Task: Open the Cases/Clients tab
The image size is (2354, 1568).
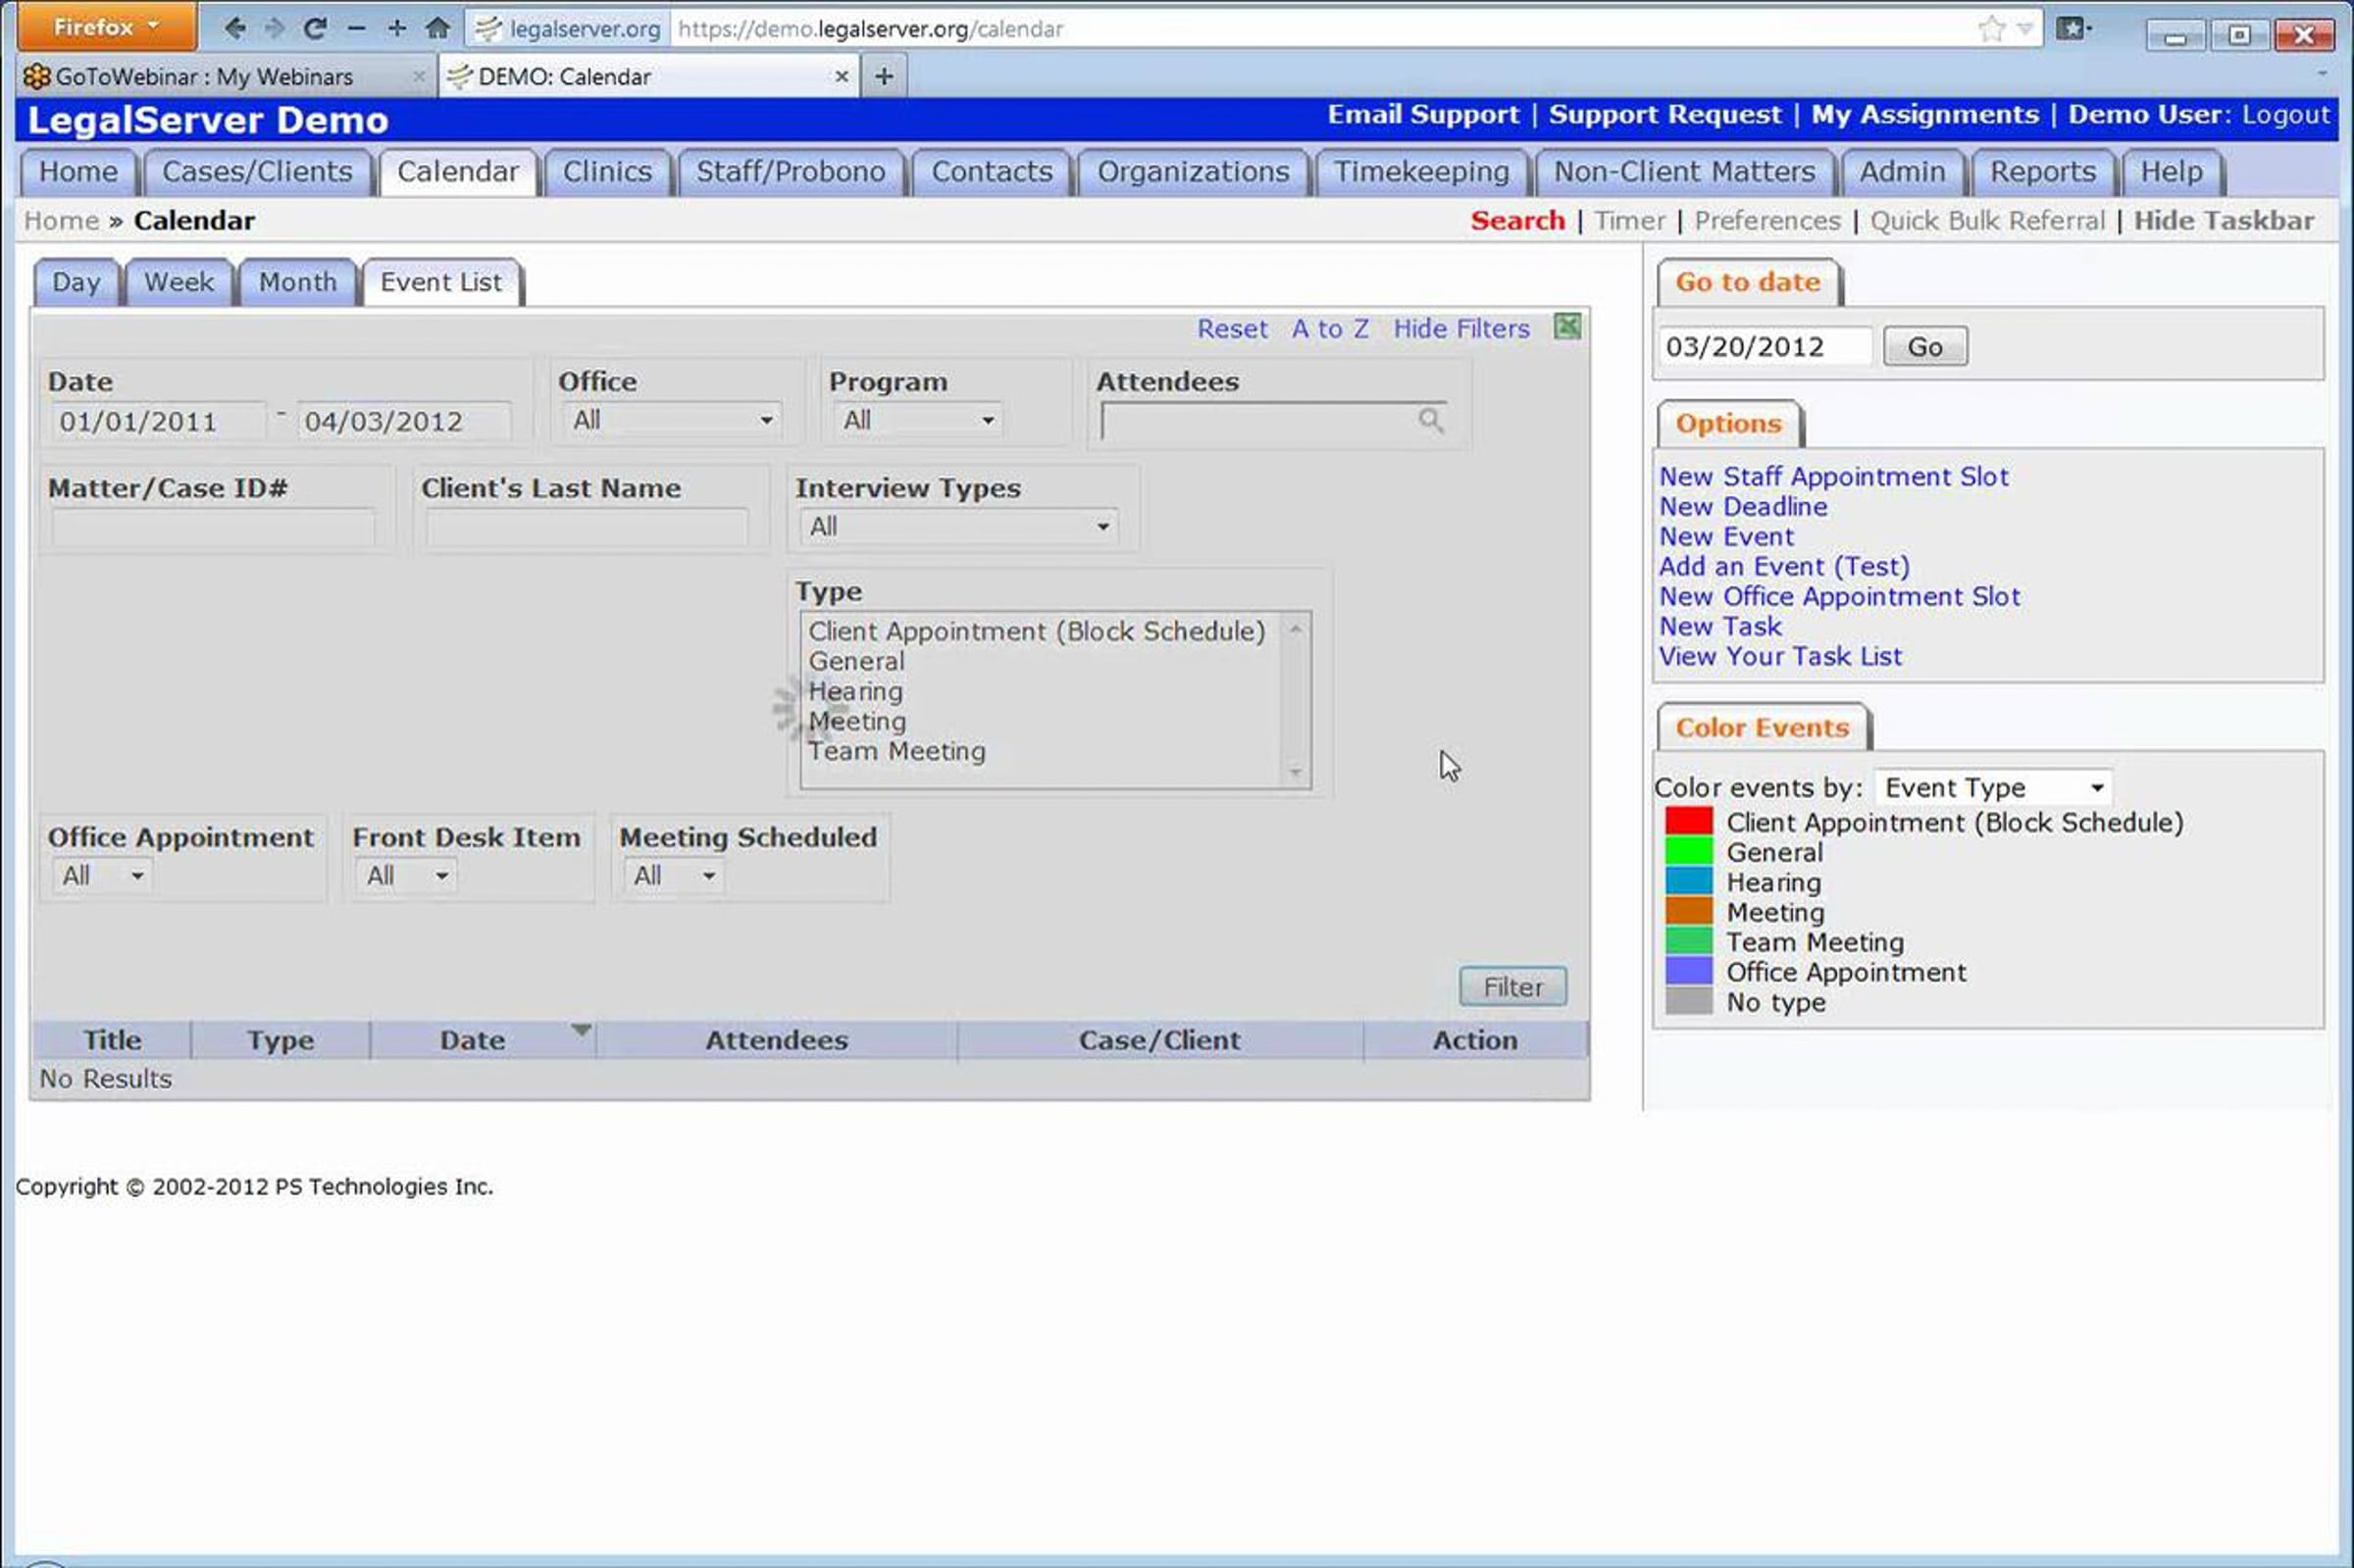Action: 257,172
